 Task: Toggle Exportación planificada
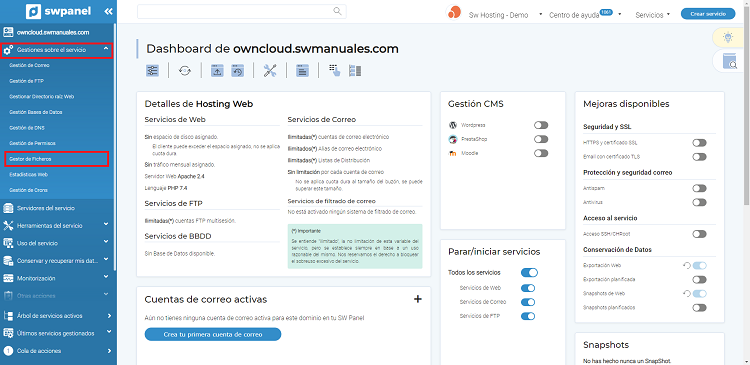tap(699, 279)
